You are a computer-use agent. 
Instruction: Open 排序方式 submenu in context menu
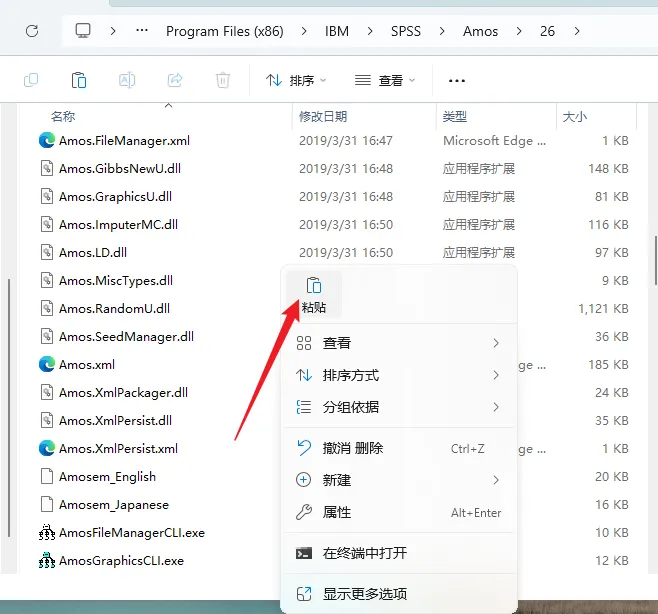click(x=399, y=375)
